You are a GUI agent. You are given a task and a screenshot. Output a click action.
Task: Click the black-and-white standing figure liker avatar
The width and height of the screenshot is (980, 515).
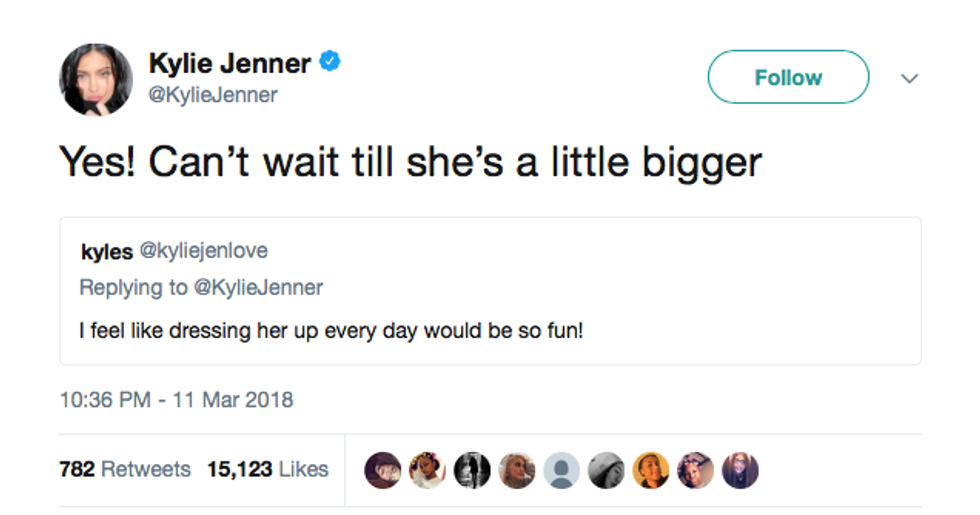click(x=471, y=469)
